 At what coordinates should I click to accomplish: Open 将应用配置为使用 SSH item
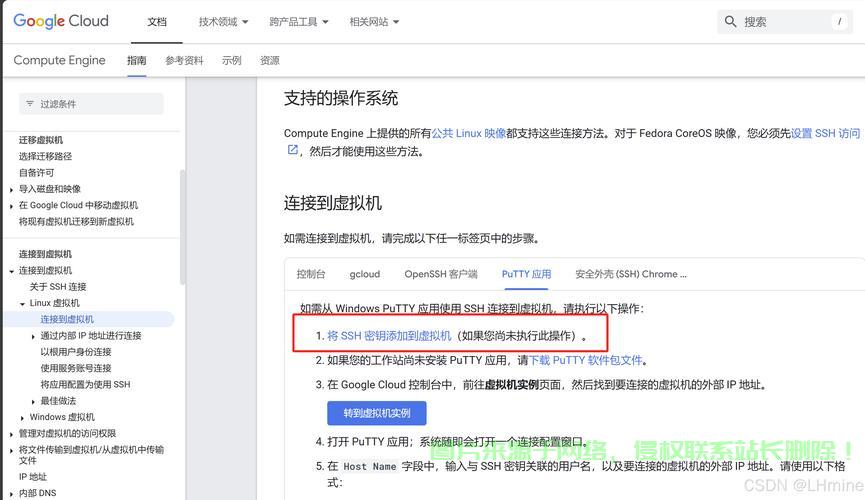pyautogui.click(x=86, y=384)
